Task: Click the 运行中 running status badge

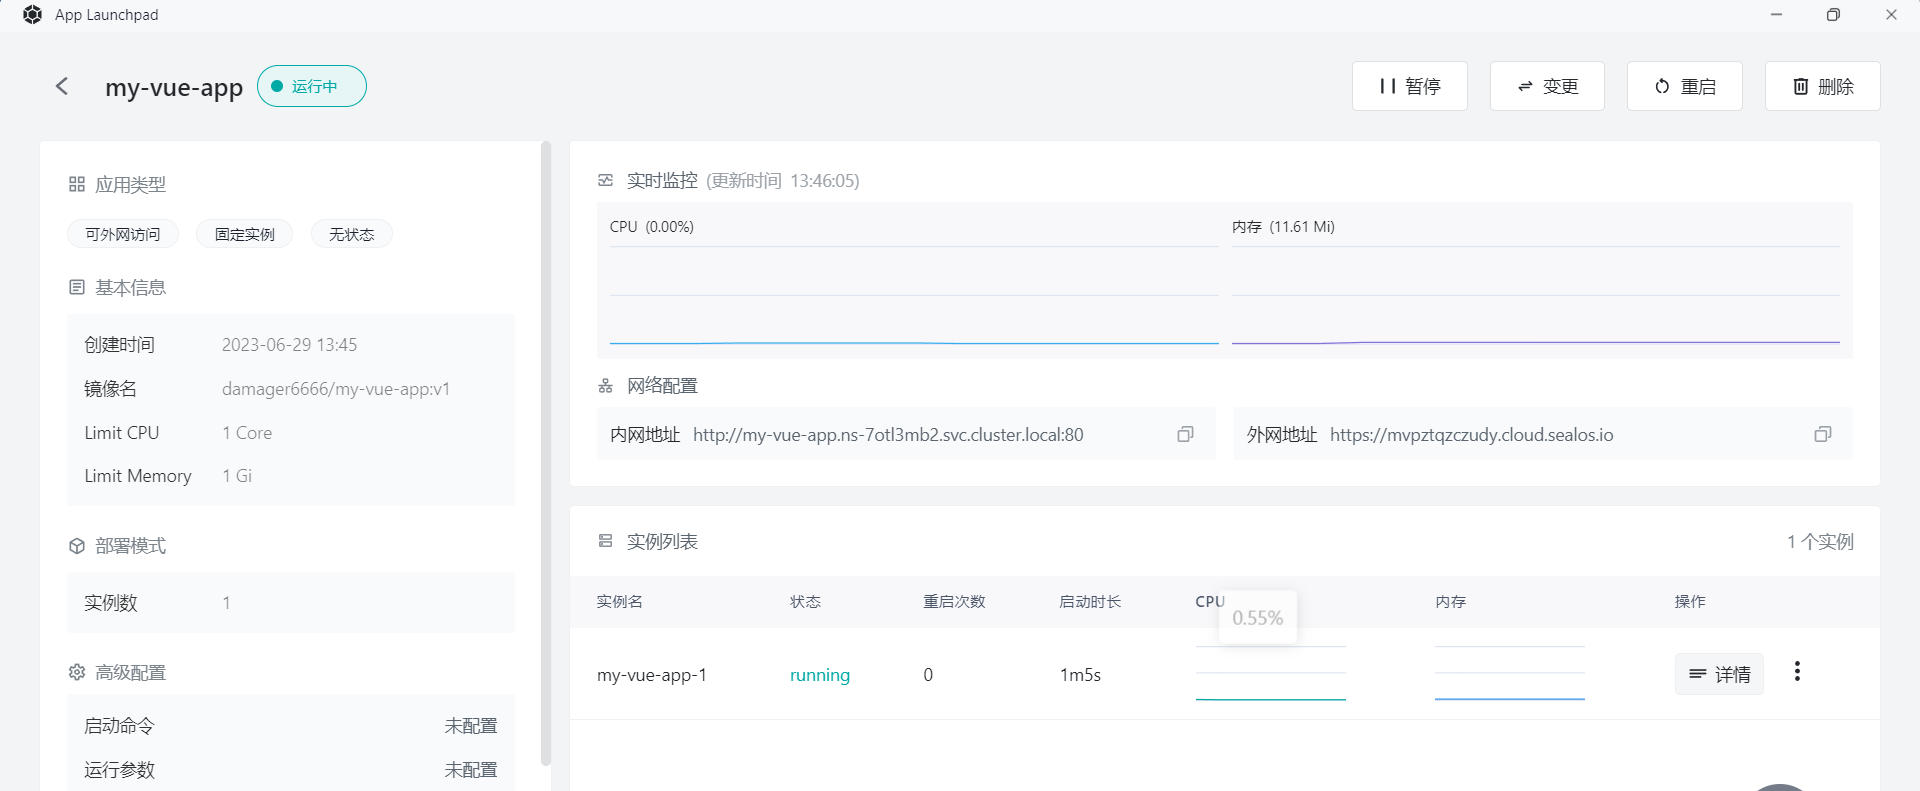Action: (x=312, y=86)
